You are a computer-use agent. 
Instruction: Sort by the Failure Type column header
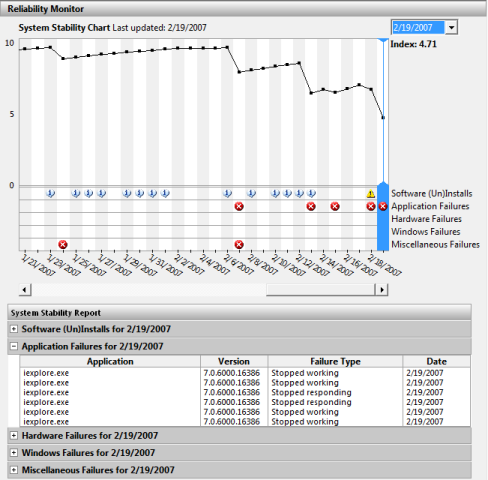coord(335,361)
